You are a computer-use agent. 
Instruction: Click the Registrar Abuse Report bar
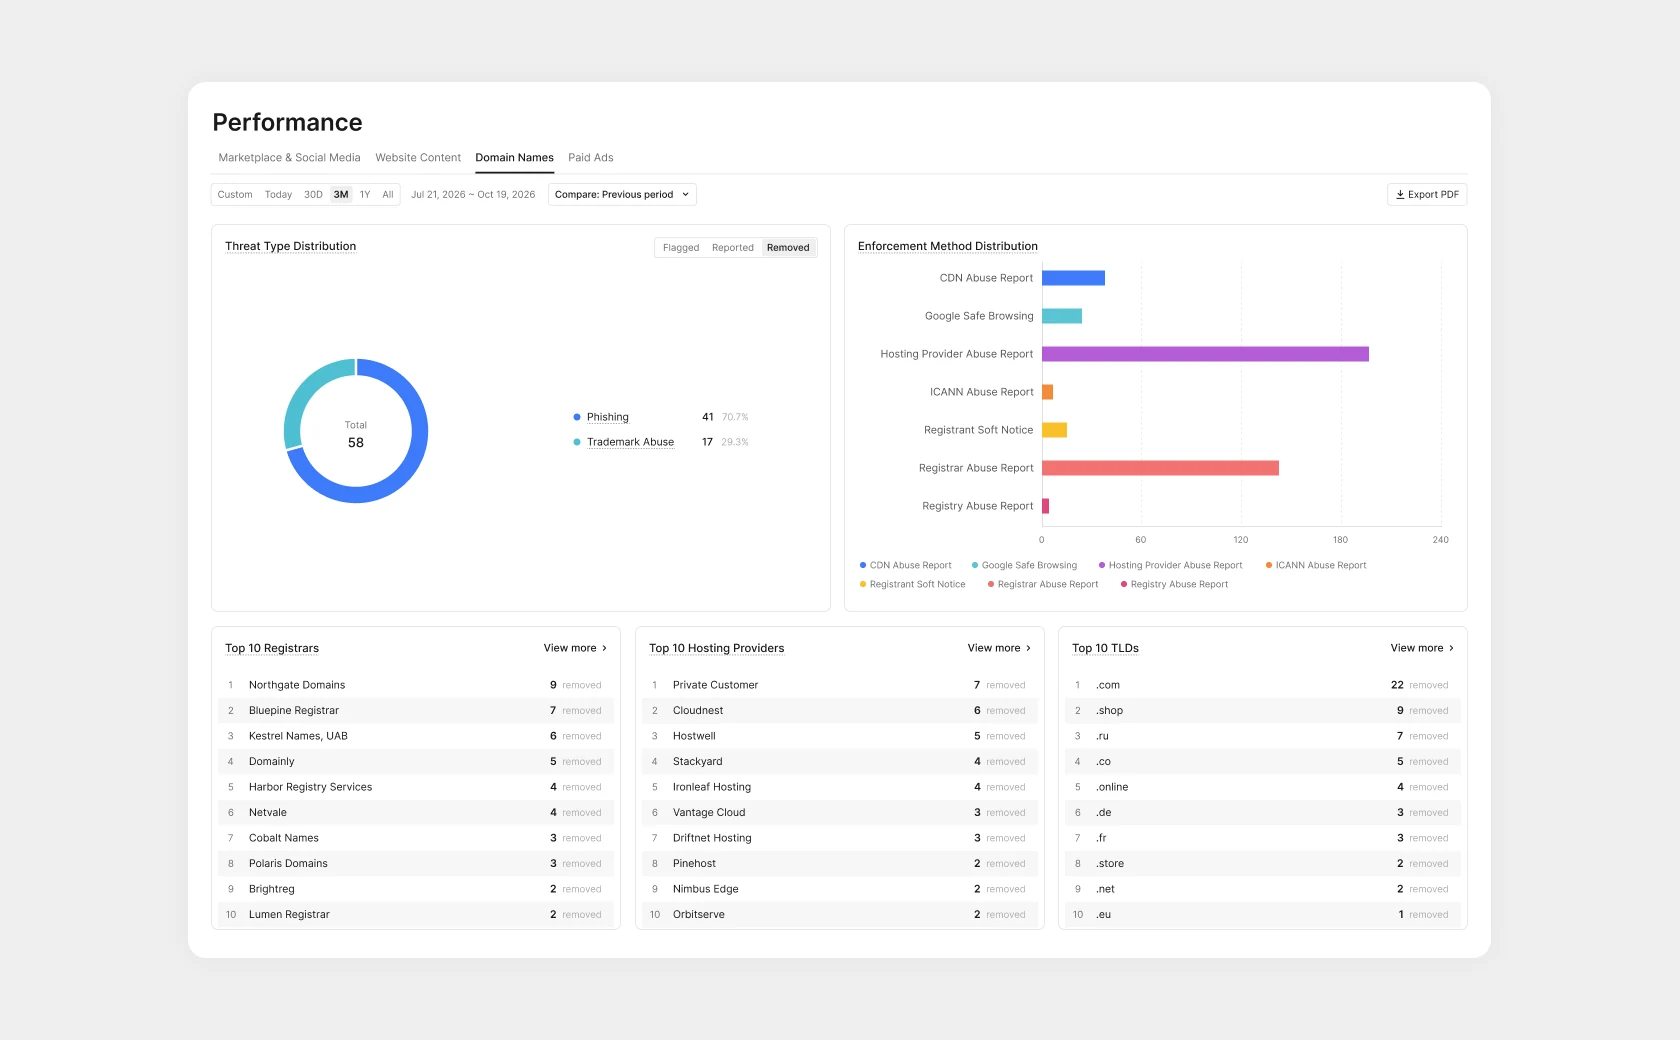point(1160,468)
